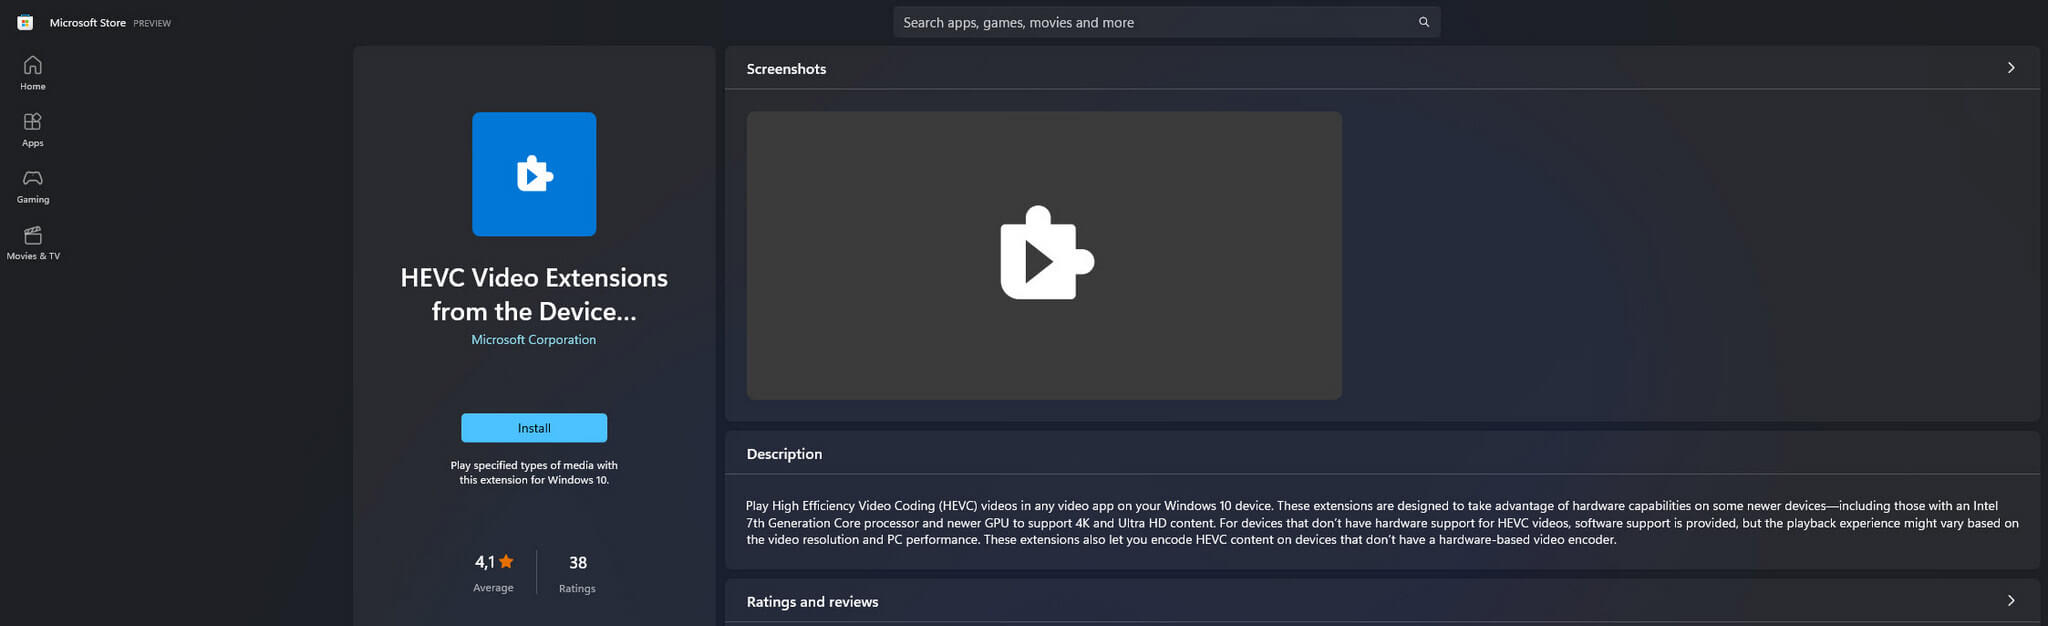Open the Movies & TV section
Viewport: 2048px width, 626px height.
(33, 243)
